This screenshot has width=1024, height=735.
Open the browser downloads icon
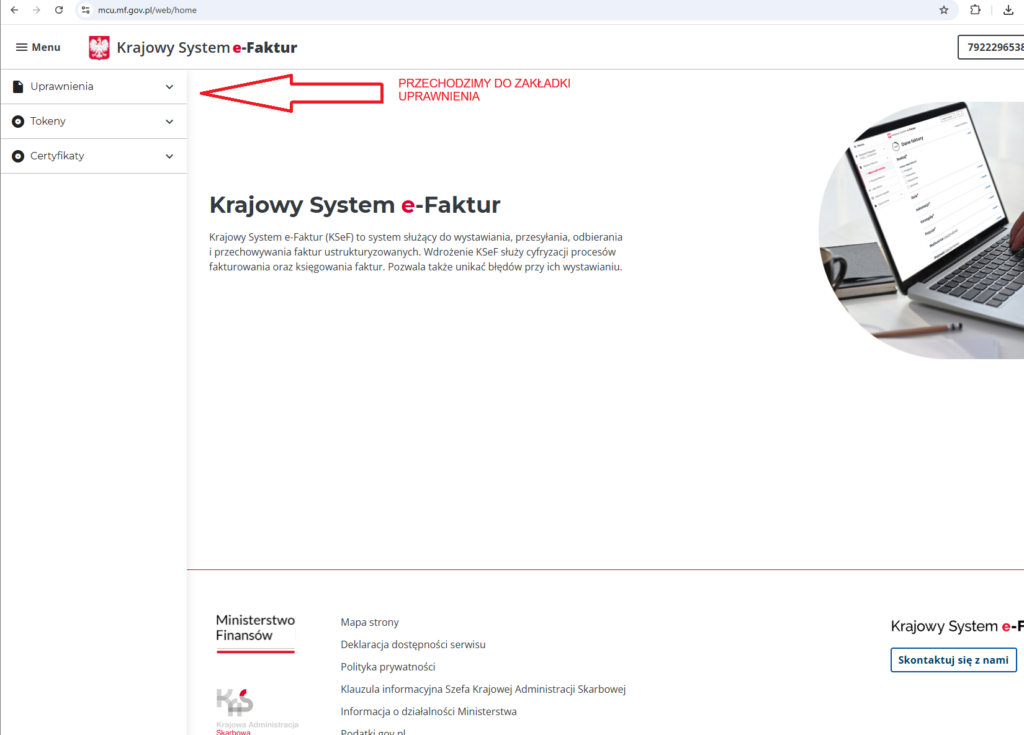click(x=1008, y=10)
